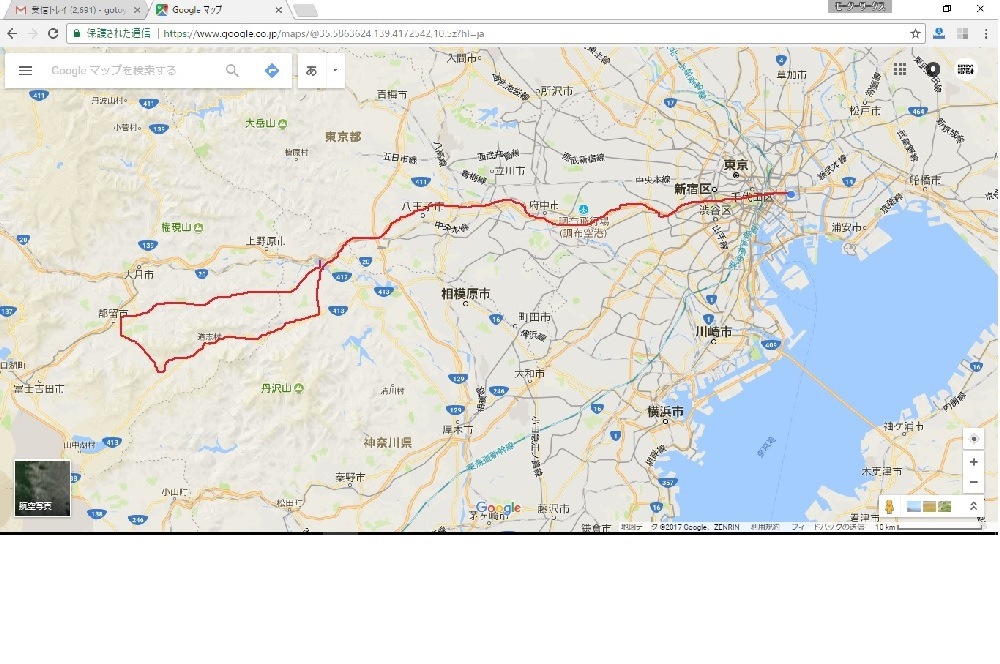Zoom in using the plus button
This screenshot has width=1000, height=664.
(973, 462)
